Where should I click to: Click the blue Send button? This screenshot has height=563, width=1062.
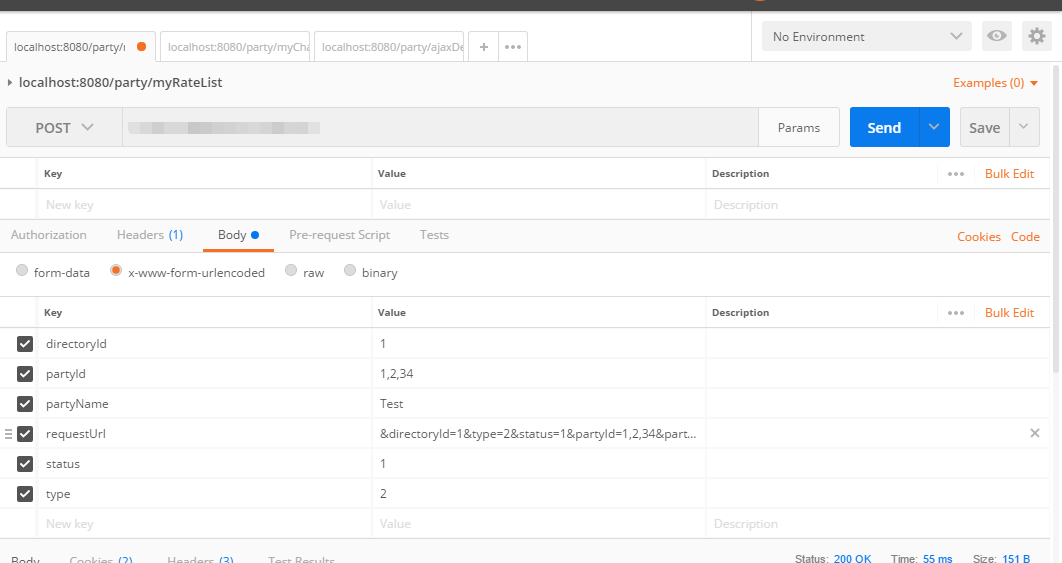(x=884, y=127)
